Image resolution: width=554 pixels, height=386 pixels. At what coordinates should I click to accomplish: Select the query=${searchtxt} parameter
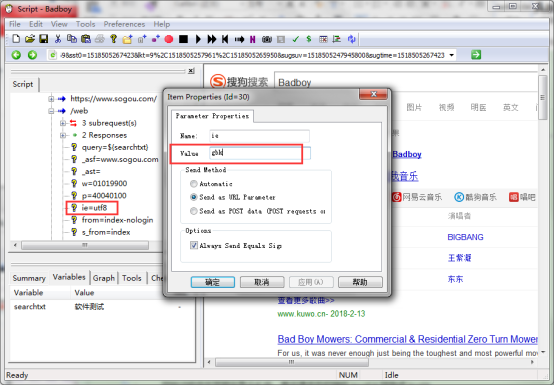[x=115, y=147]
